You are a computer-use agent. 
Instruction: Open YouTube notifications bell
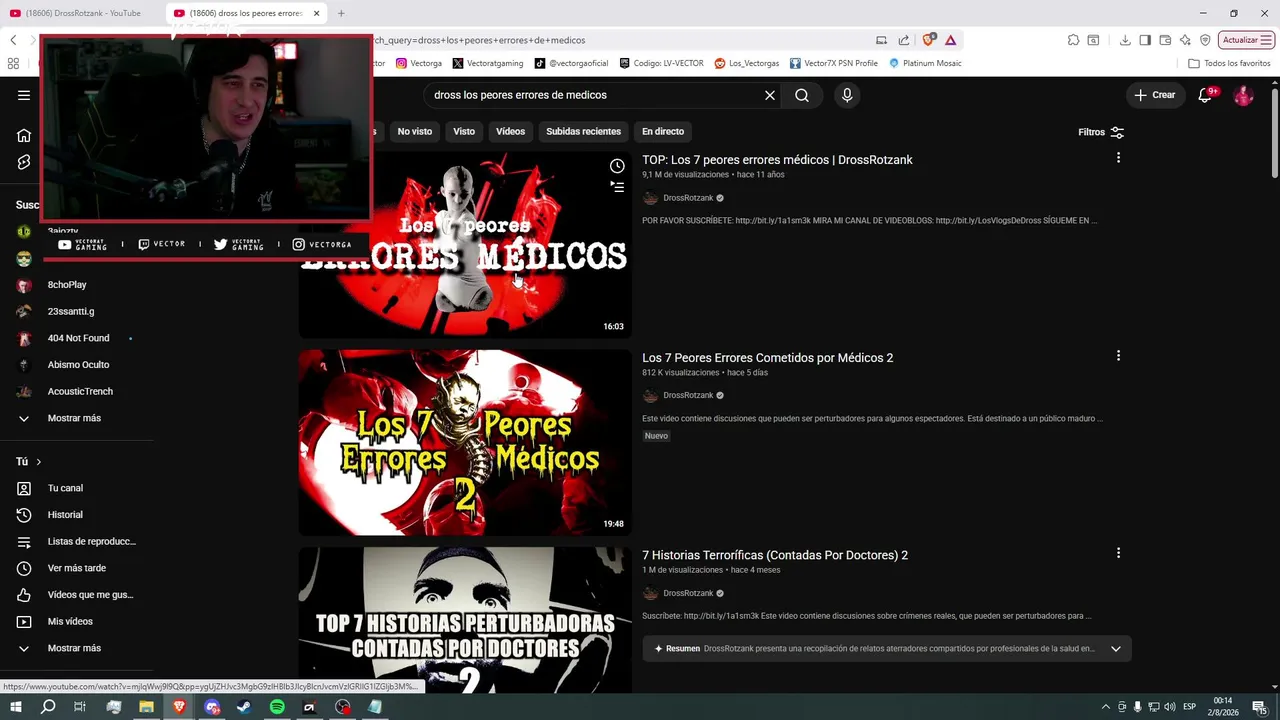[1205, 95]
